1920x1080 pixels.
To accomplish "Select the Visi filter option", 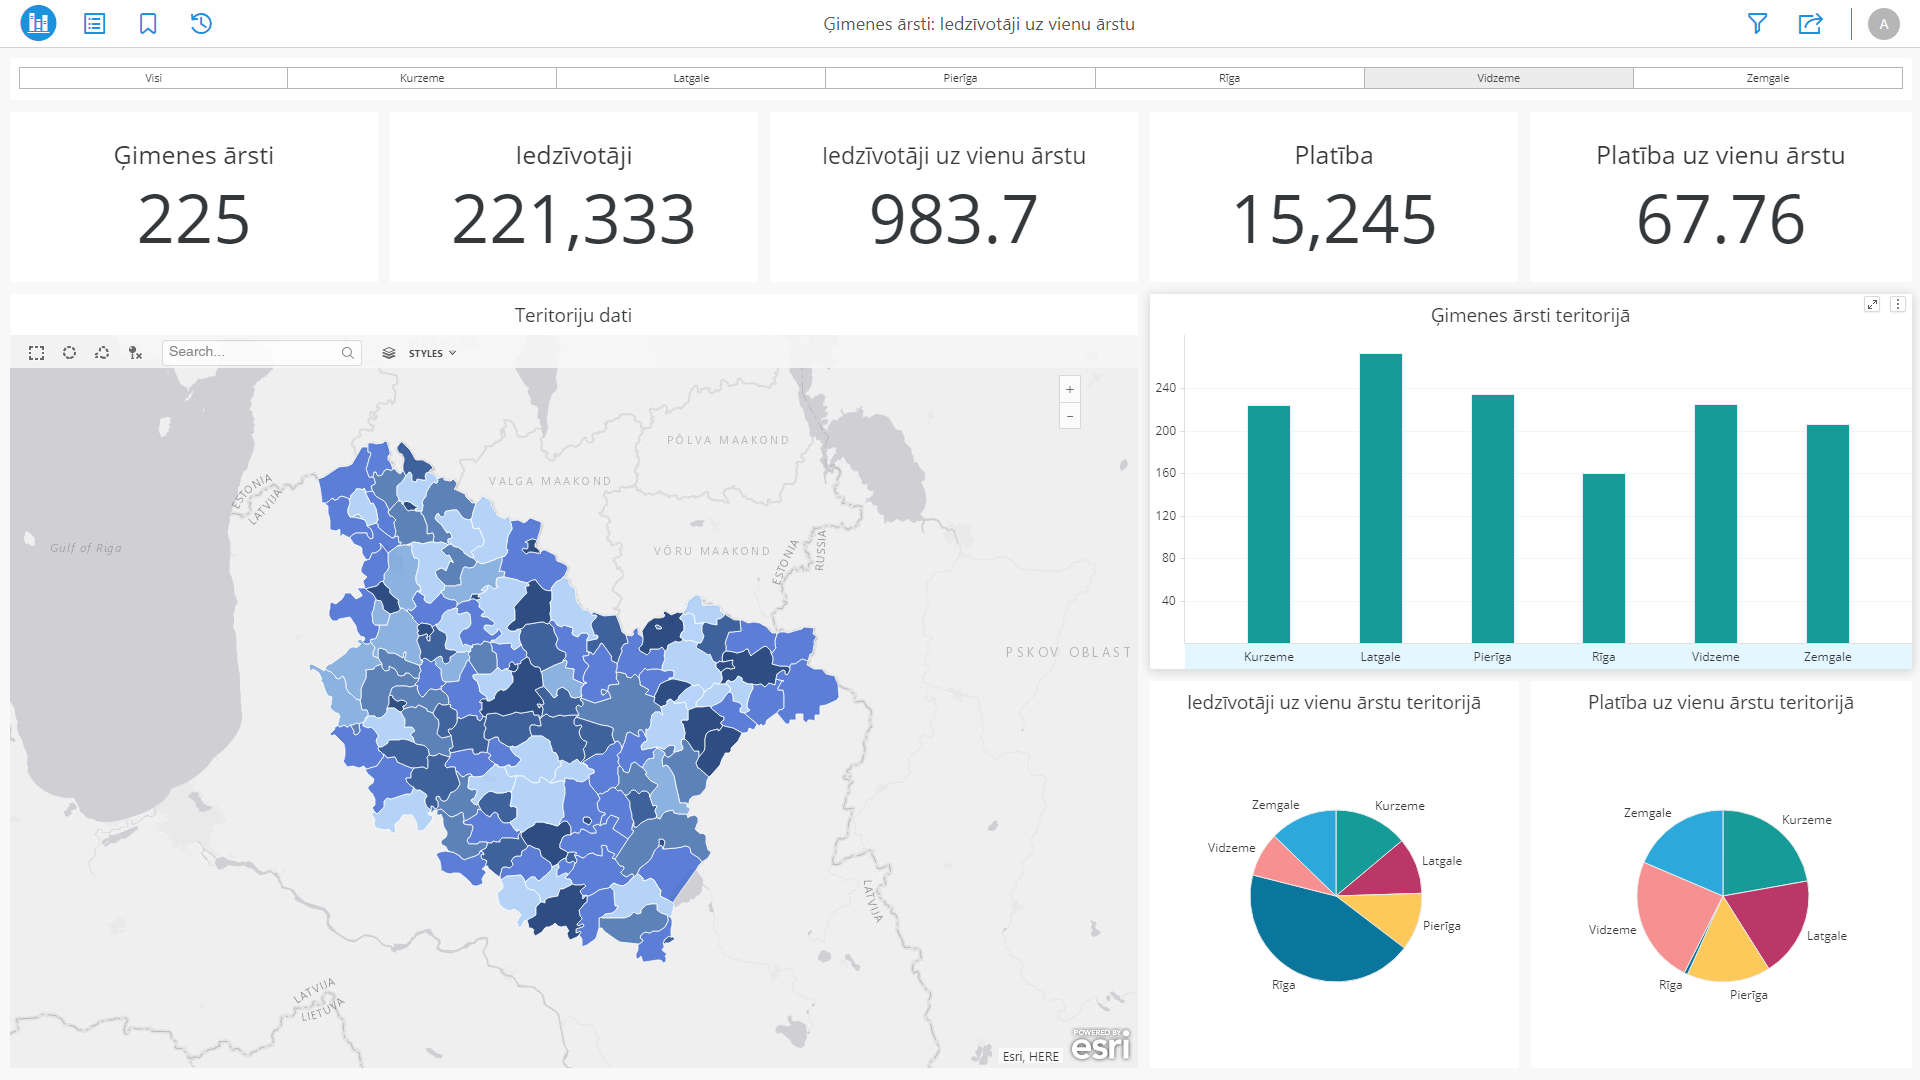I will click(153, 78).
